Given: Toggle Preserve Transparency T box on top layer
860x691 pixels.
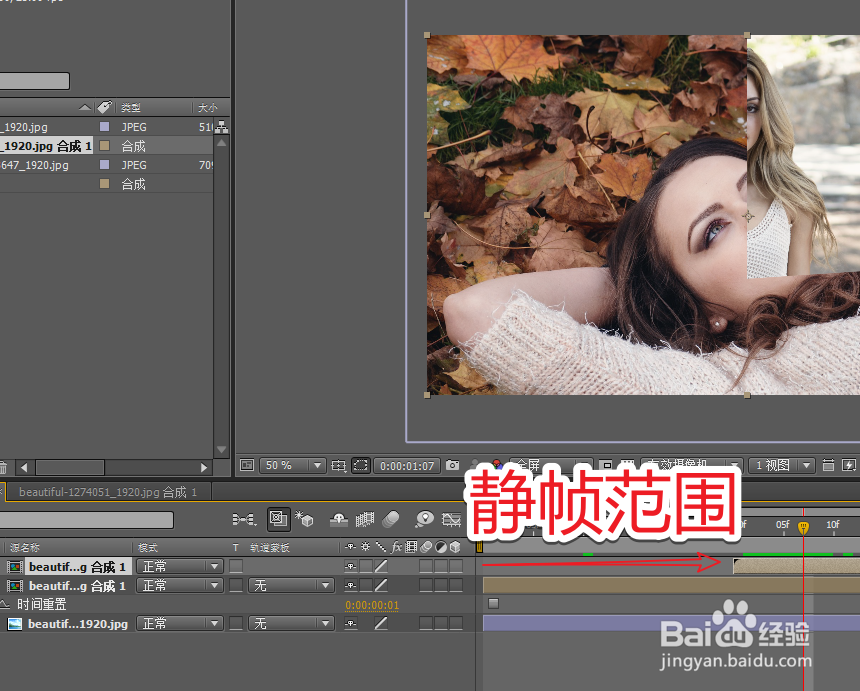Looking at the screenshot, I should [236, 566].
